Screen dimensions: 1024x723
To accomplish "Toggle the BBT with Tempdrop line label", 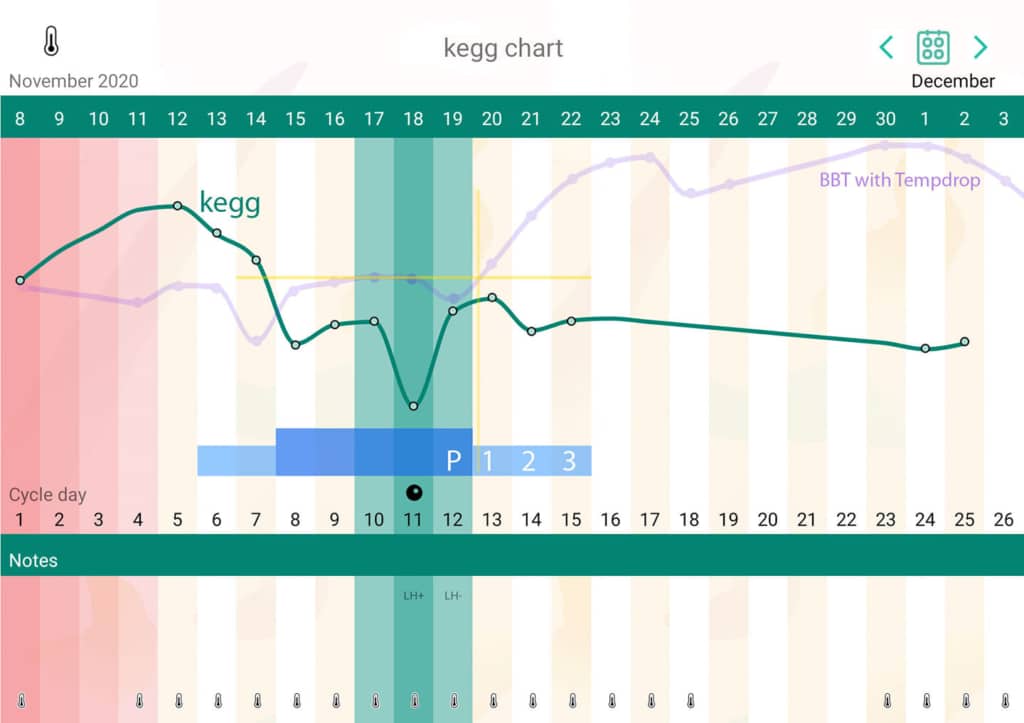I will [899, 181].
